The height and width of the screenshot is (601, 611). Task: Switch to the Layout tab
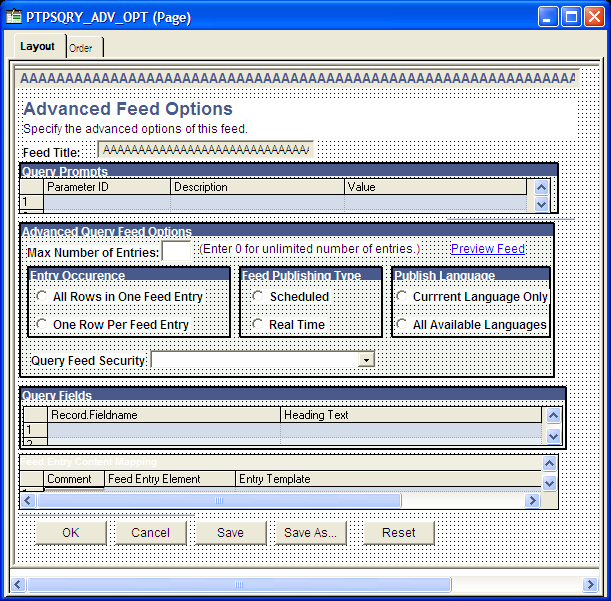click(x=37, y=46)
